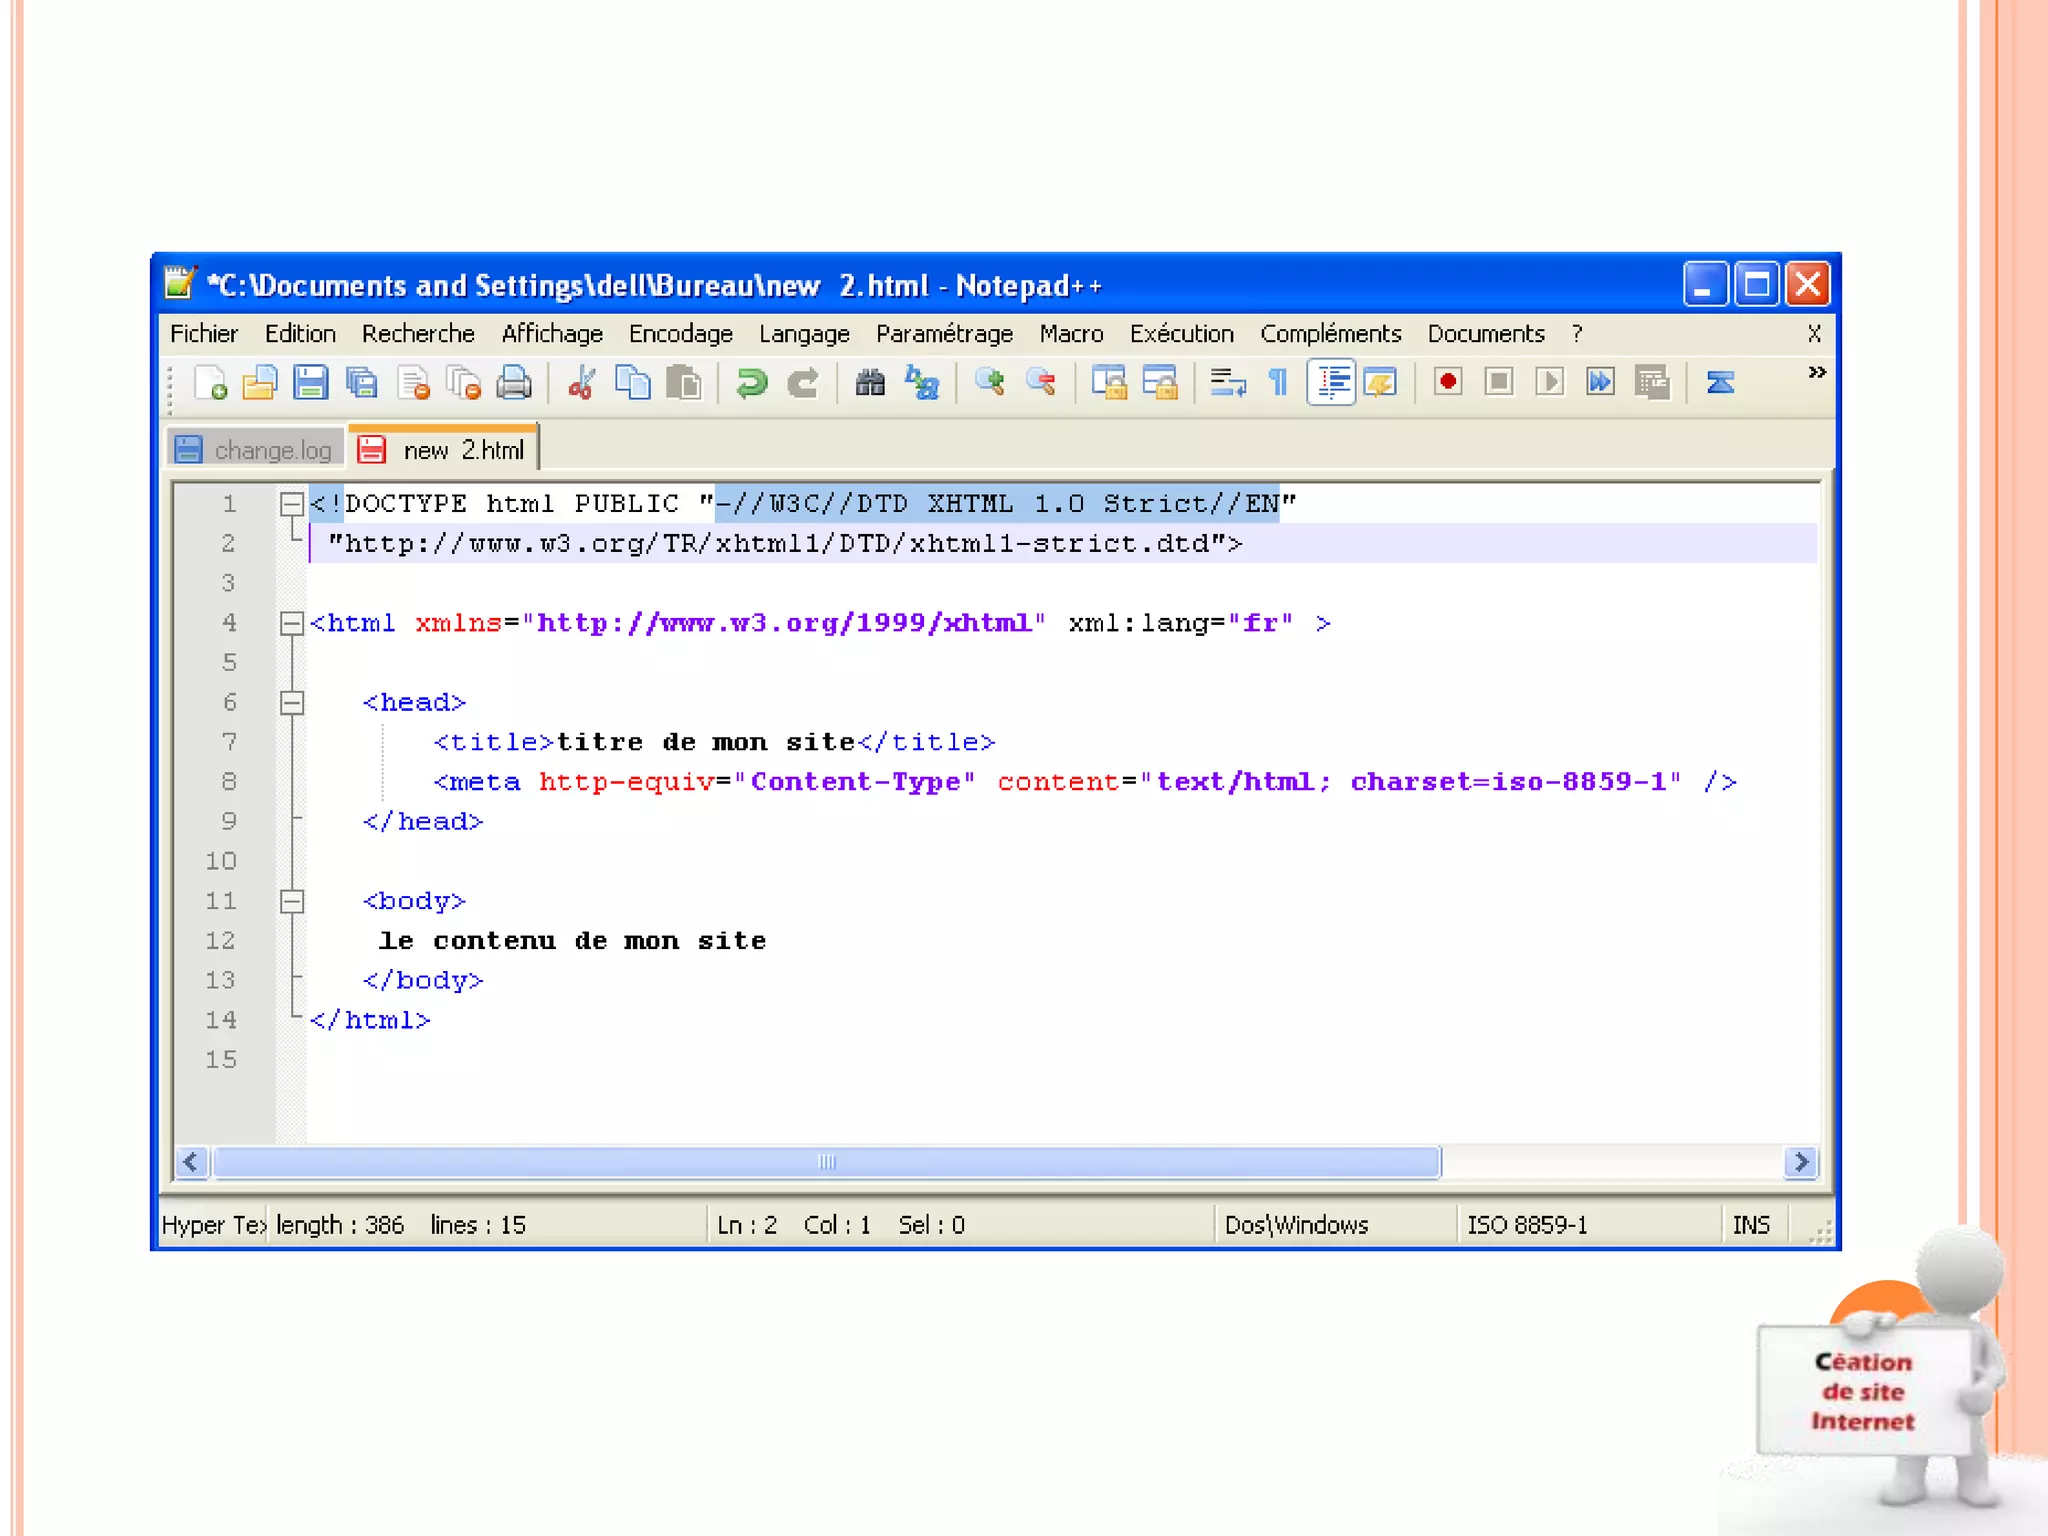
Task: Toggle word wrap toolbar button
Action: 1227,383
